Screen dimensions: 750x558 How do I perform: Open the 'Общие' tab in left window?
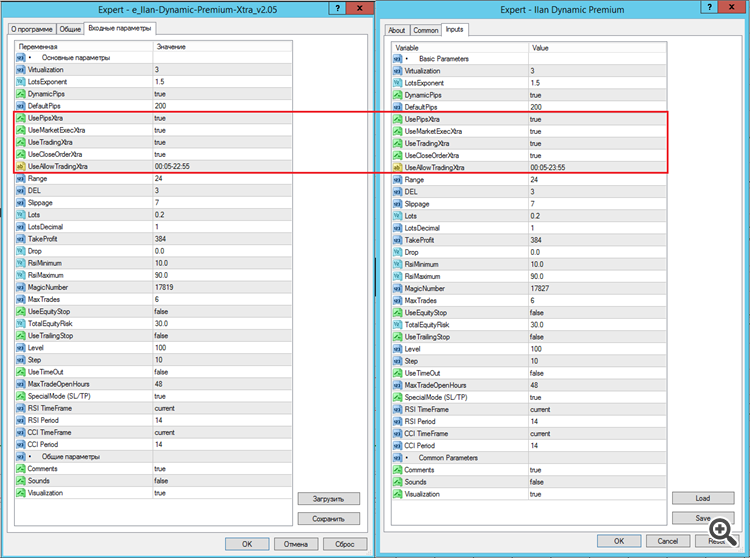70,29
